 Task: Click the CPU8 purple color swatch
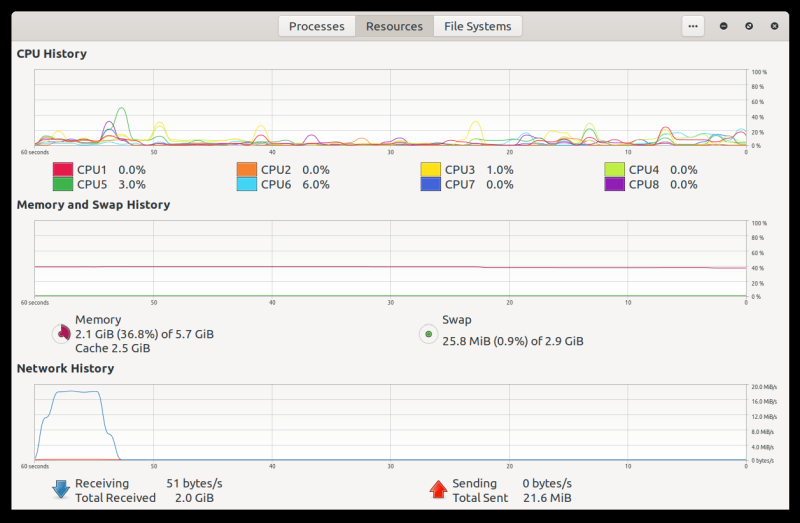[x=614, y=184]
